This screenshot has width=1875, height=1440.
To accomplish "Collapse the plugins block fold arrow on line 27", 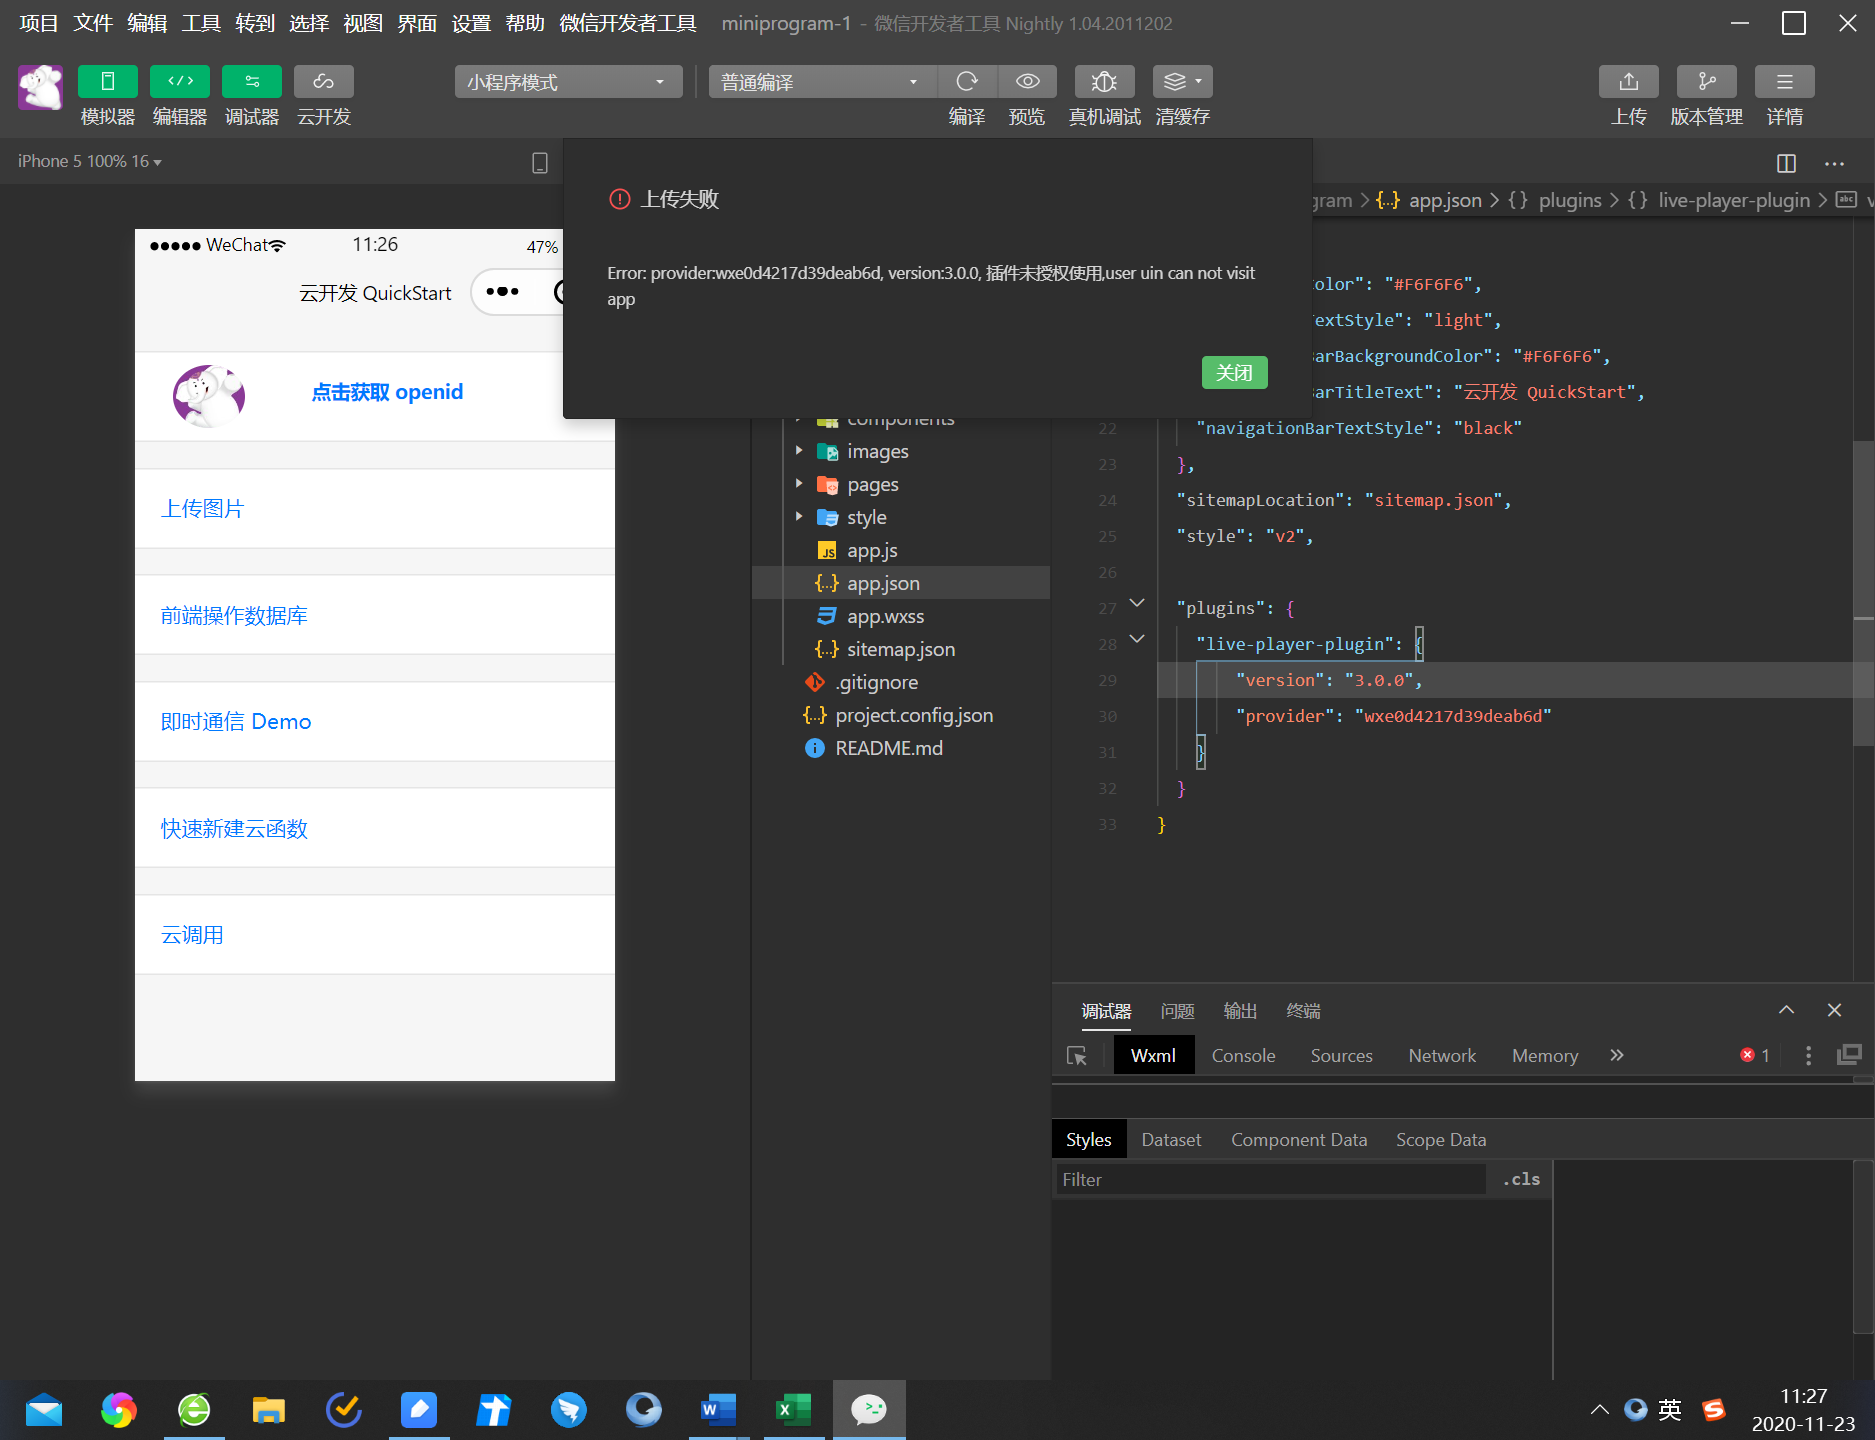I will (x=1137, y=603).
